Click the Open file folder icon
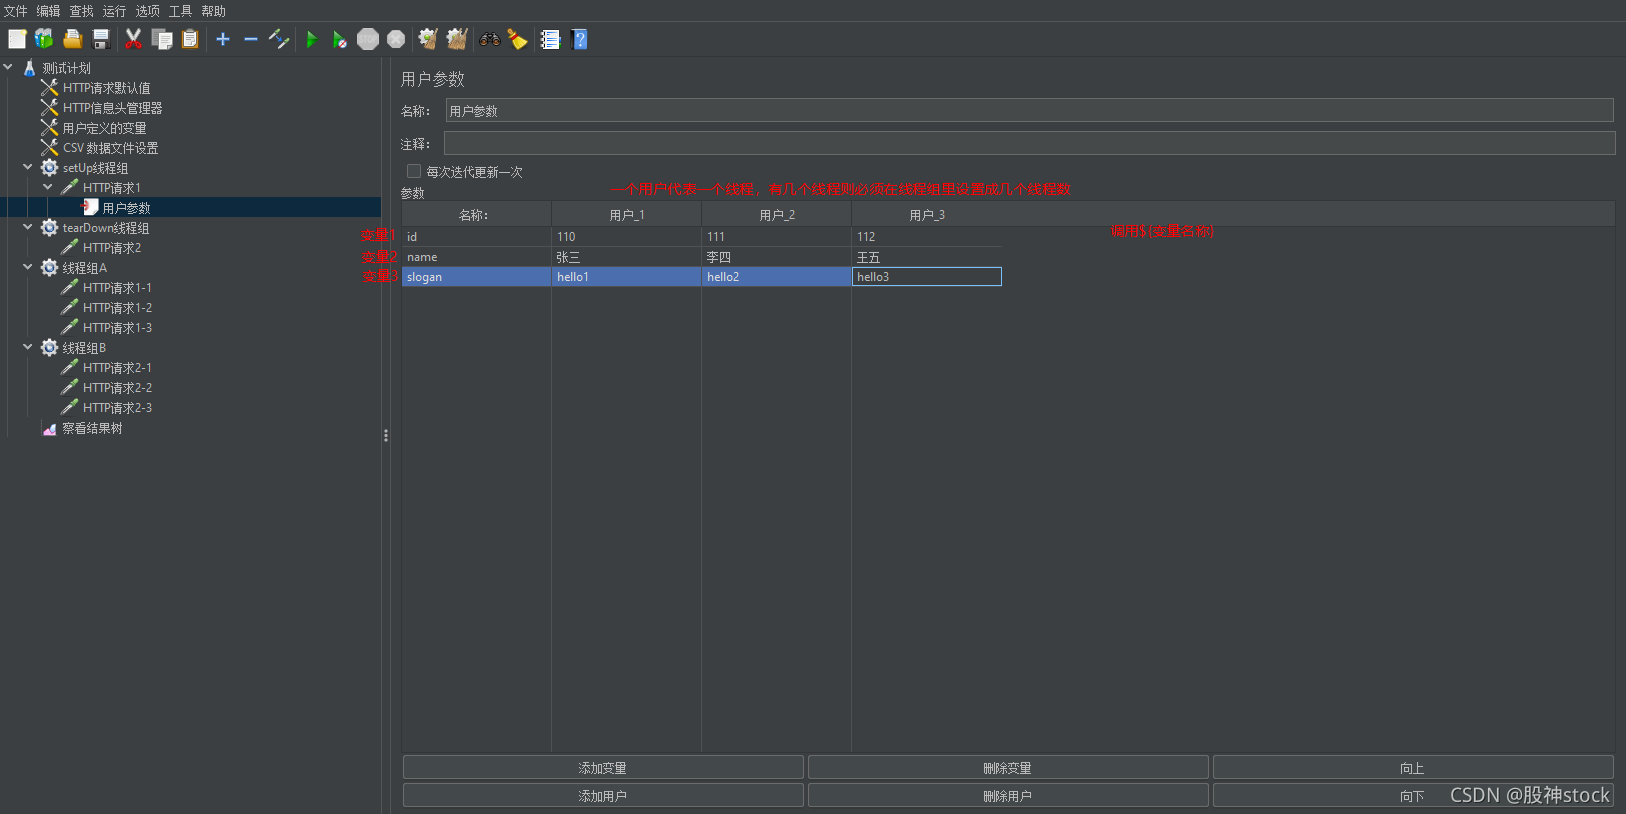This screenshot has width=1626, height=814. coord(72,39)
